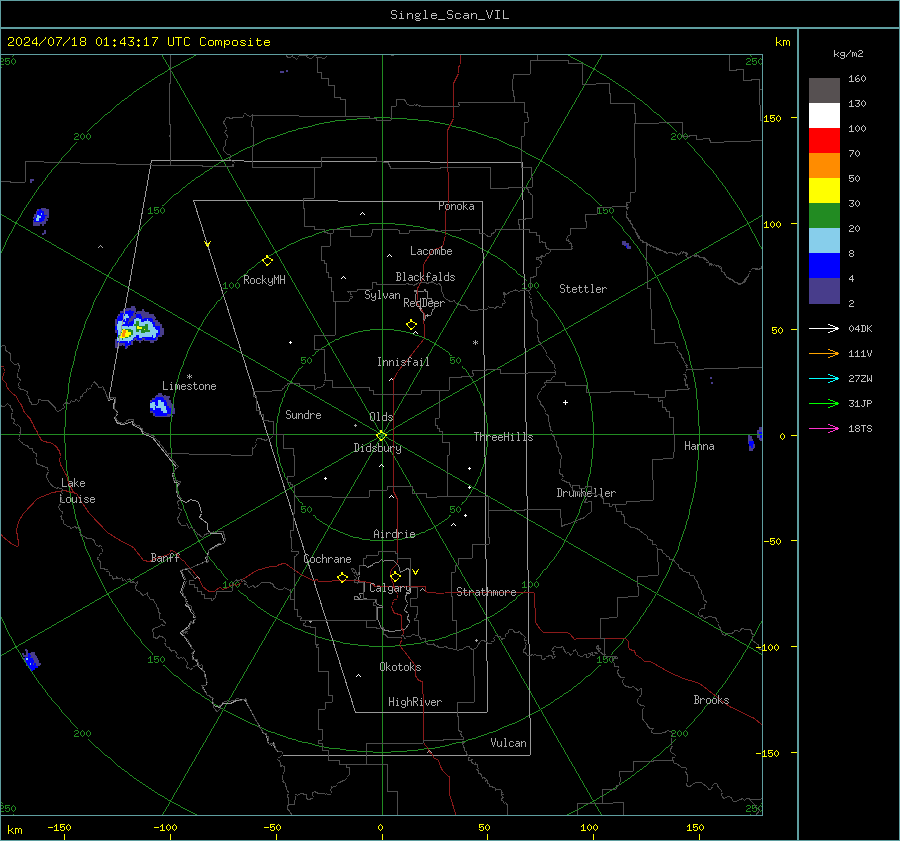Click the 2024/07/18 01:43:17 UTC Composite timestamp
Image resolution: width=900 pixels, height=841 pixels.
point(138,42)
